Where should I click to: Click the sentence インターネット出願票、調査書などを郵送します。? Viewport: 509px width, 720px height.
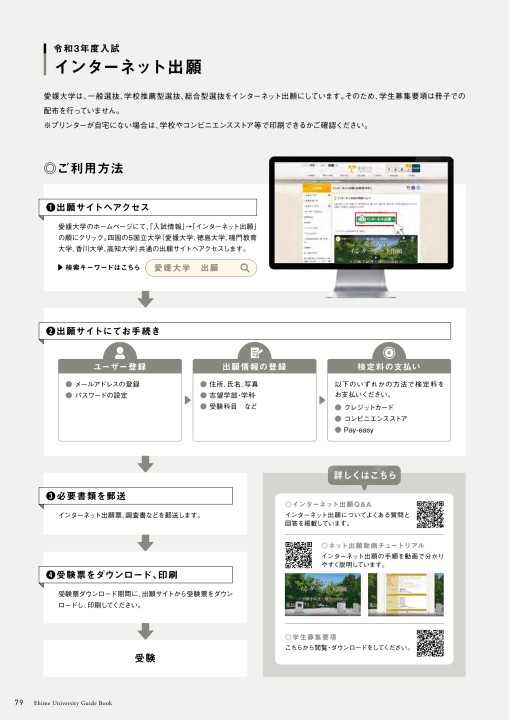(130, 515)
